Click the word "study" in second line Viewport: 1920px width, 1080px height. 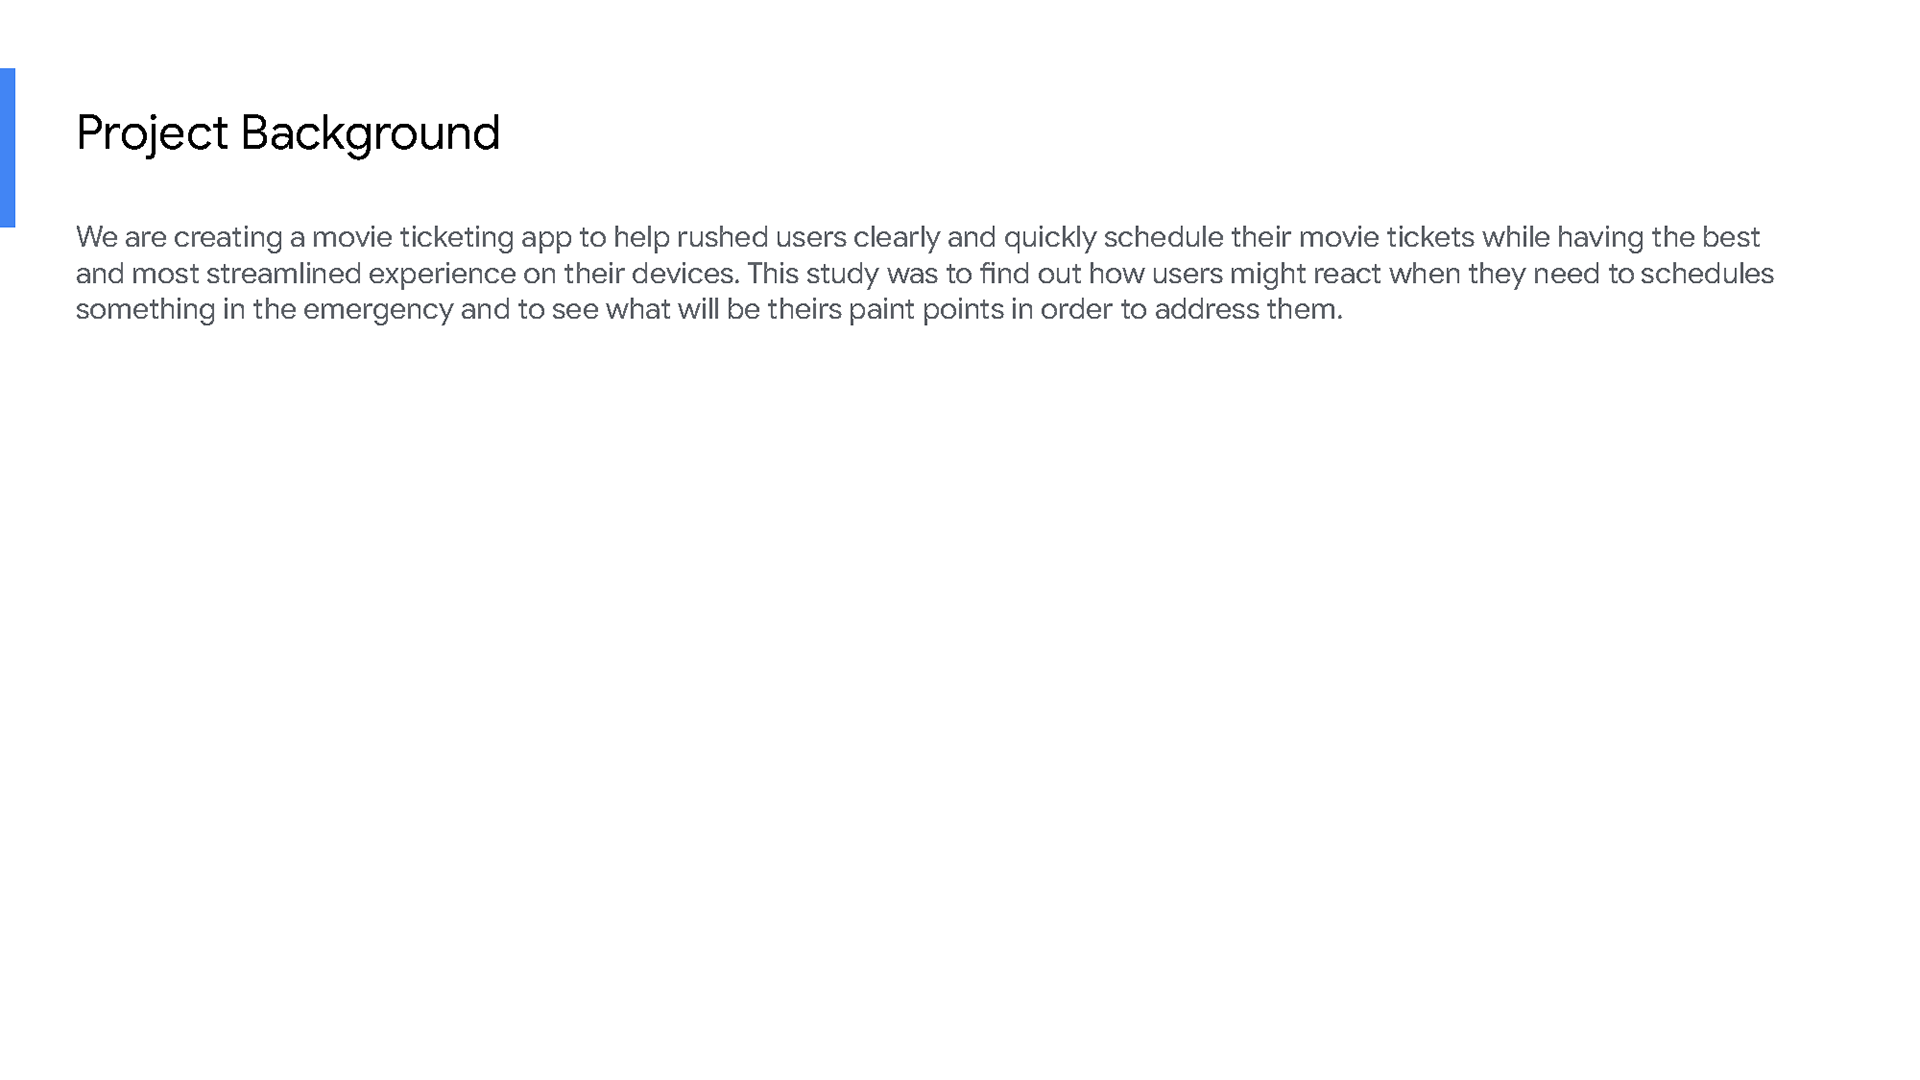[x=842, y=273]
